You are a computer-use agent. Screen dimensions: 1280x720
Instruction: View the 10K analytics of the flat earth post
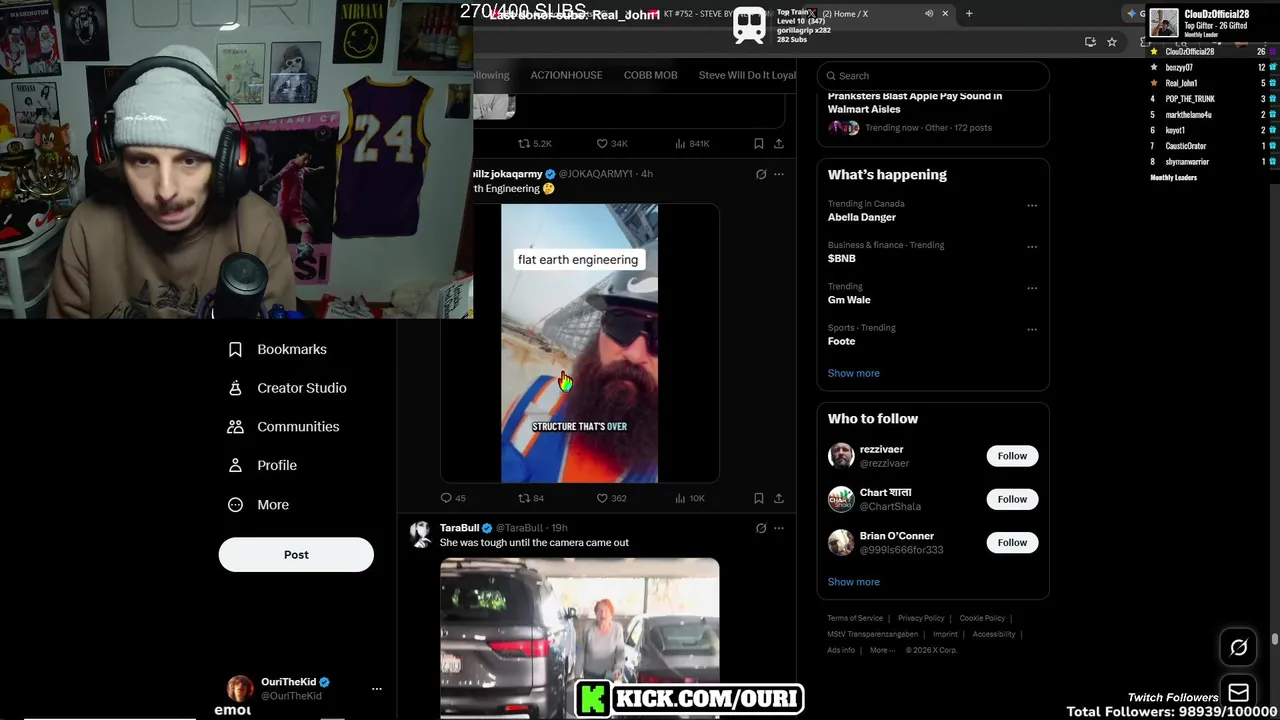[690, 498]
